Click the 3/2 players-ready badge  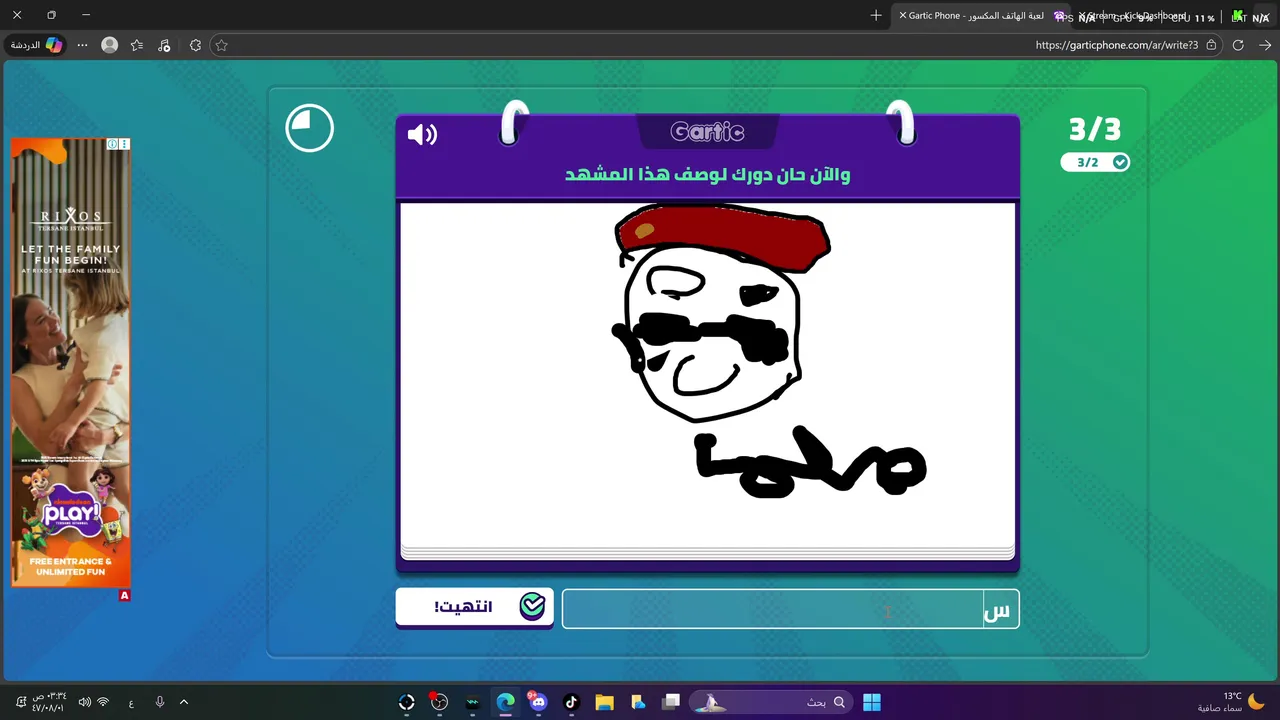click(x=1095, y=162)
